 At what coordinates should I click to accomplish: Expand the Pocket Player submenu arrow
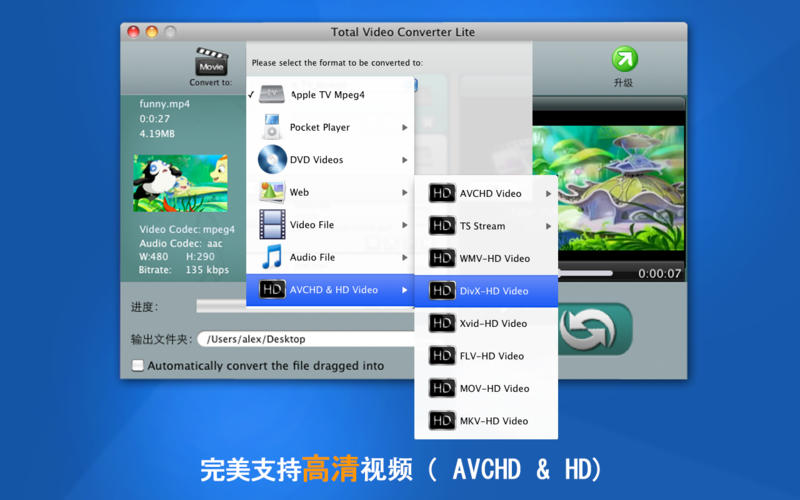pos(405,127)
